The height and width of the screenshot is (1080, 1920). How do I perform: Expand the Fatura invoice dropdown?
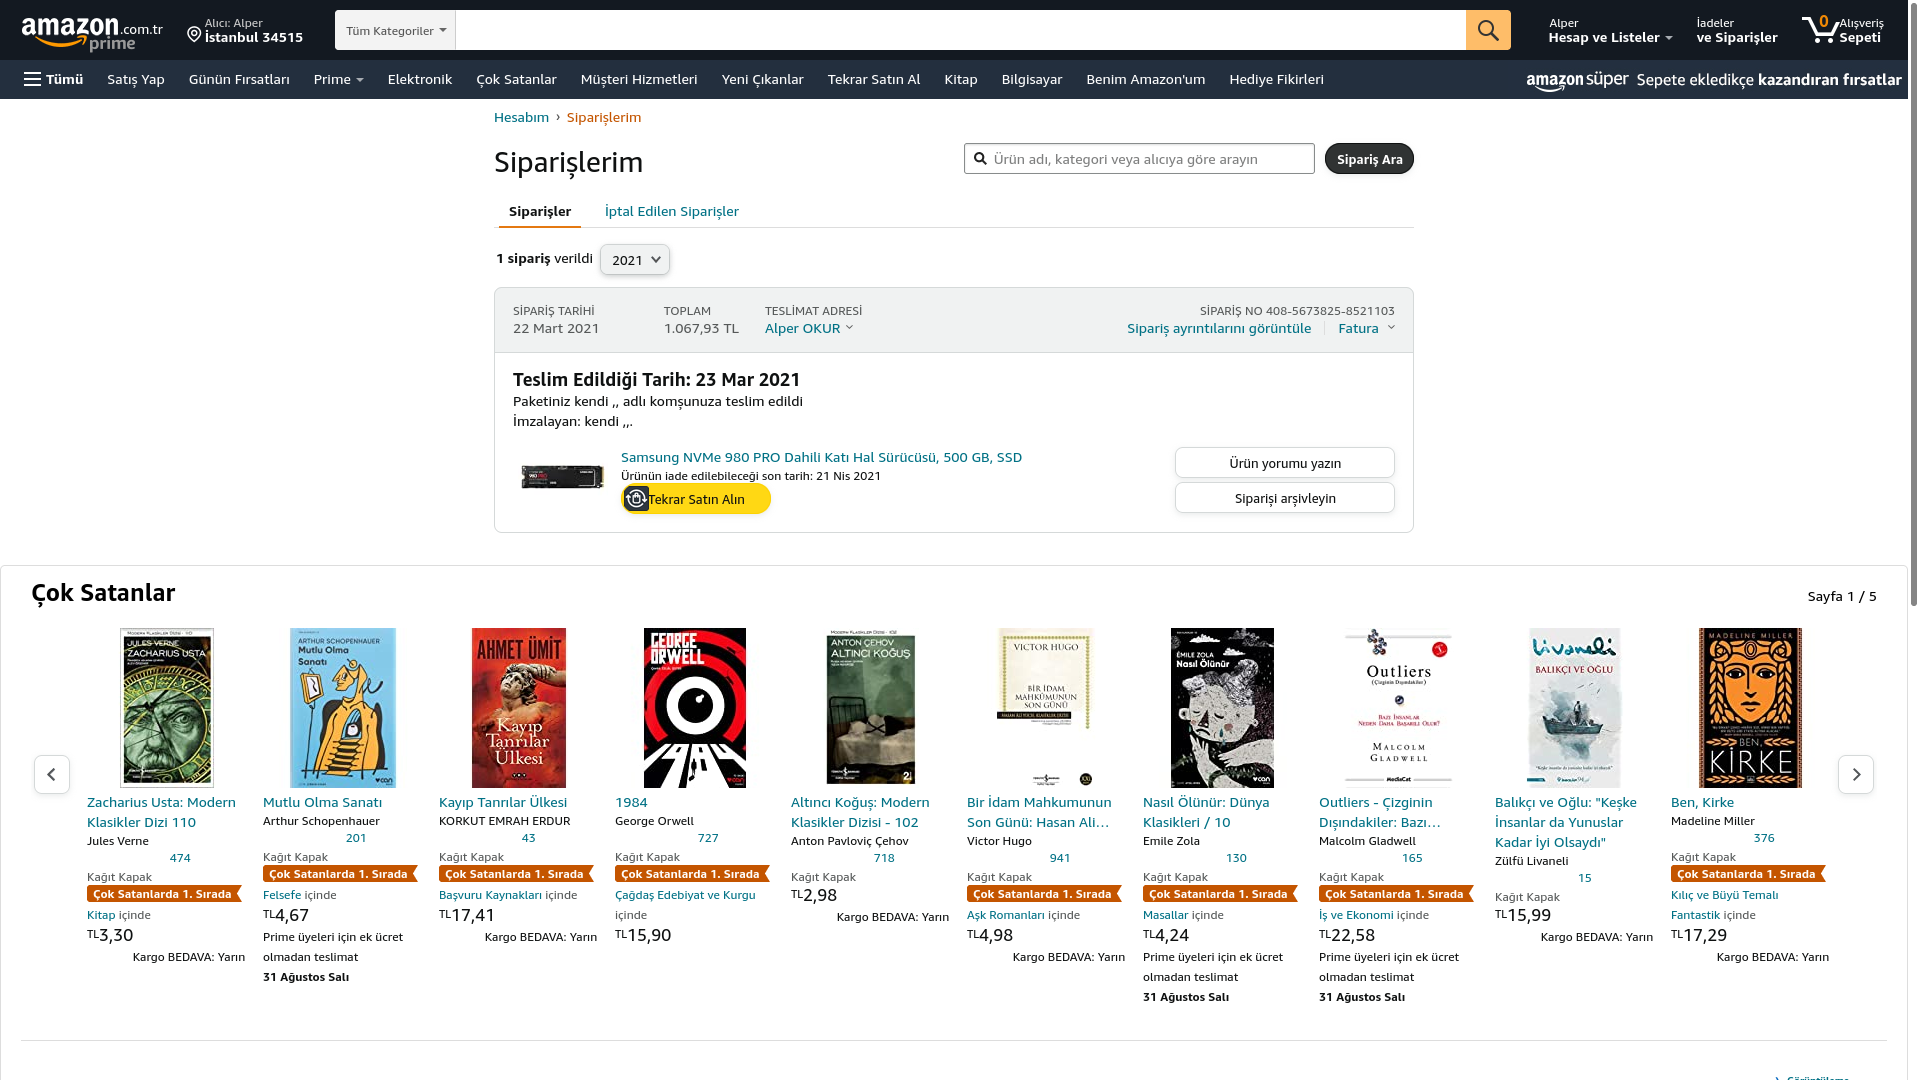pos(1366,328)
